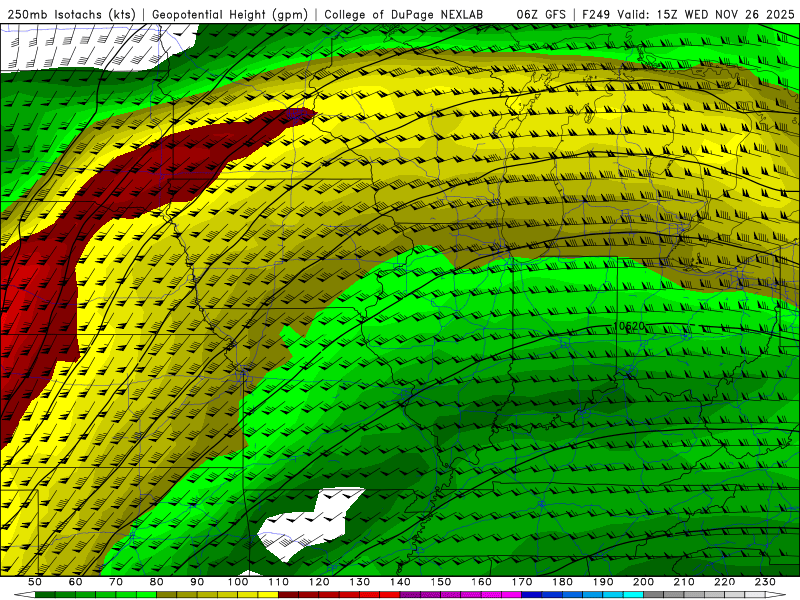Select the bright yellow 105-110 kt legend swatch

pos(268,594)
